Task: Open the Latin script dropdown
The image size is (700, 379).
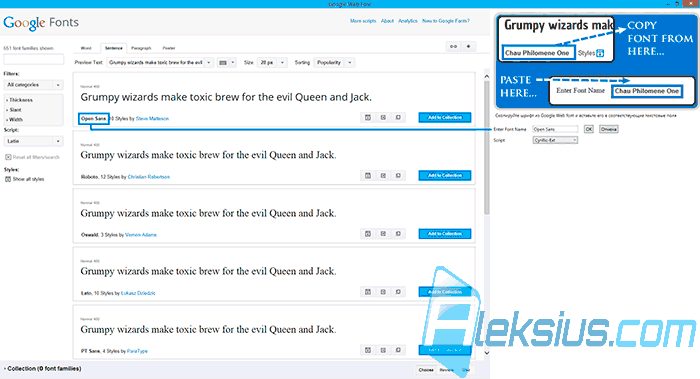Action: pos(33,141)
